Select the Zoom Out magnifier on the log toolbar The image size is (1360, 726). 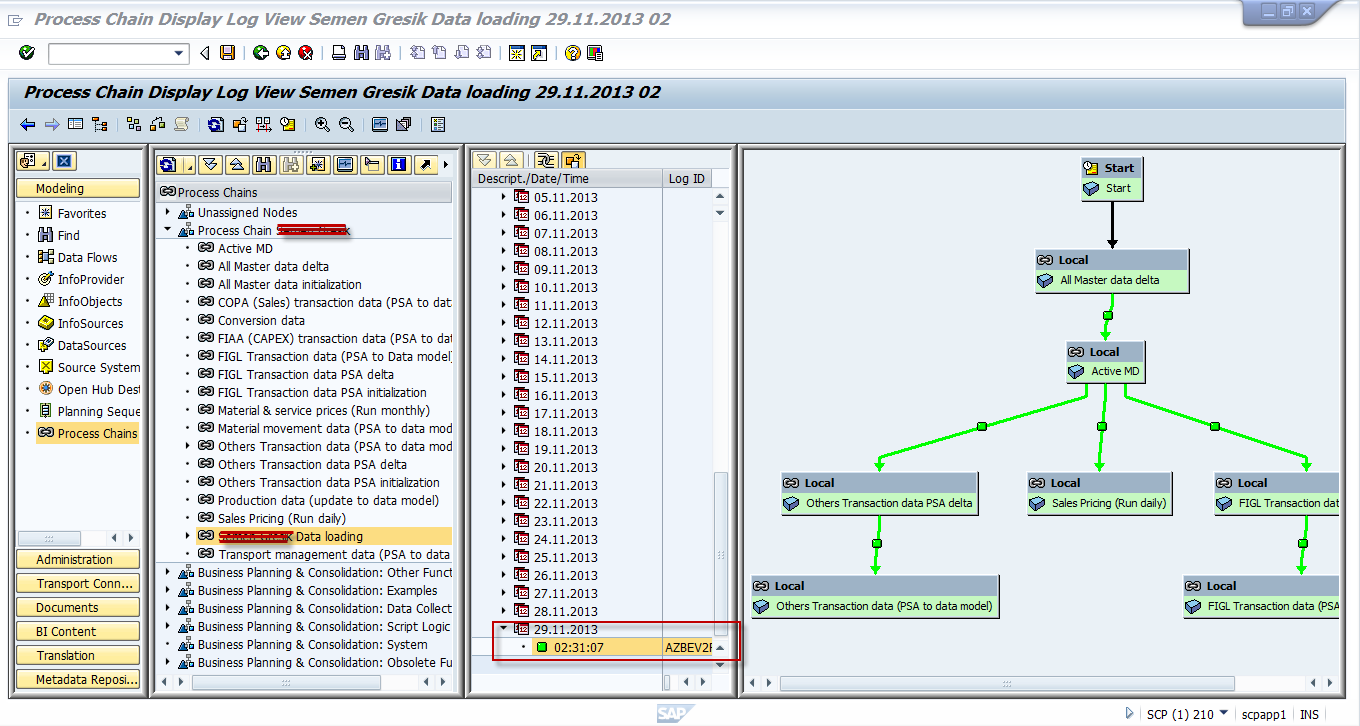click(346, 124)
